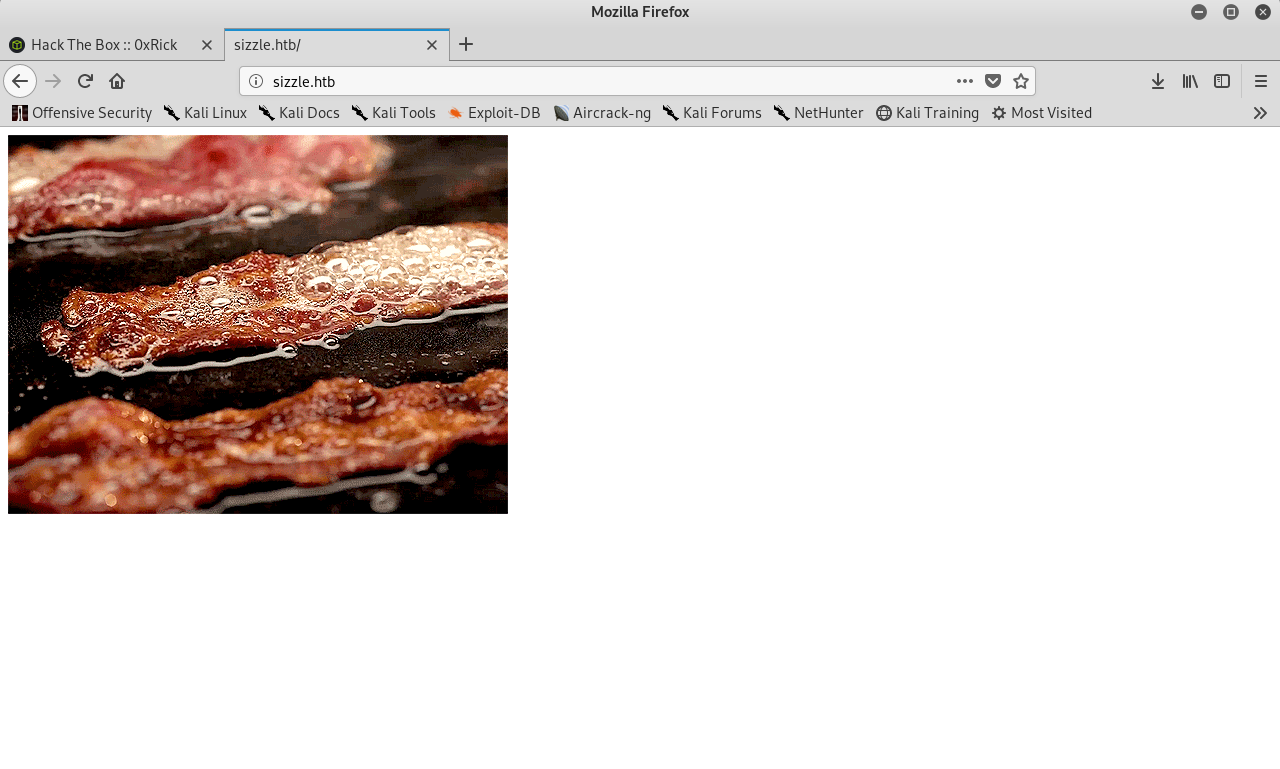Click the sizzling bacon image
The width and height of the screenshot is (1280, 769).
[x=258, y=324]
